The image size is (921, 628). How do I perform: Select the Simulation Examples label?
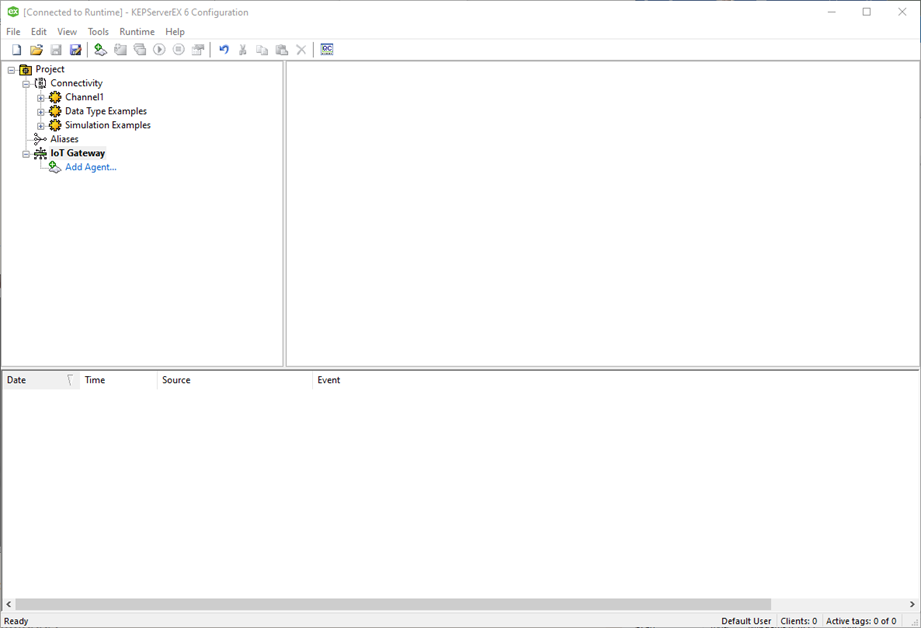point(107,126)
